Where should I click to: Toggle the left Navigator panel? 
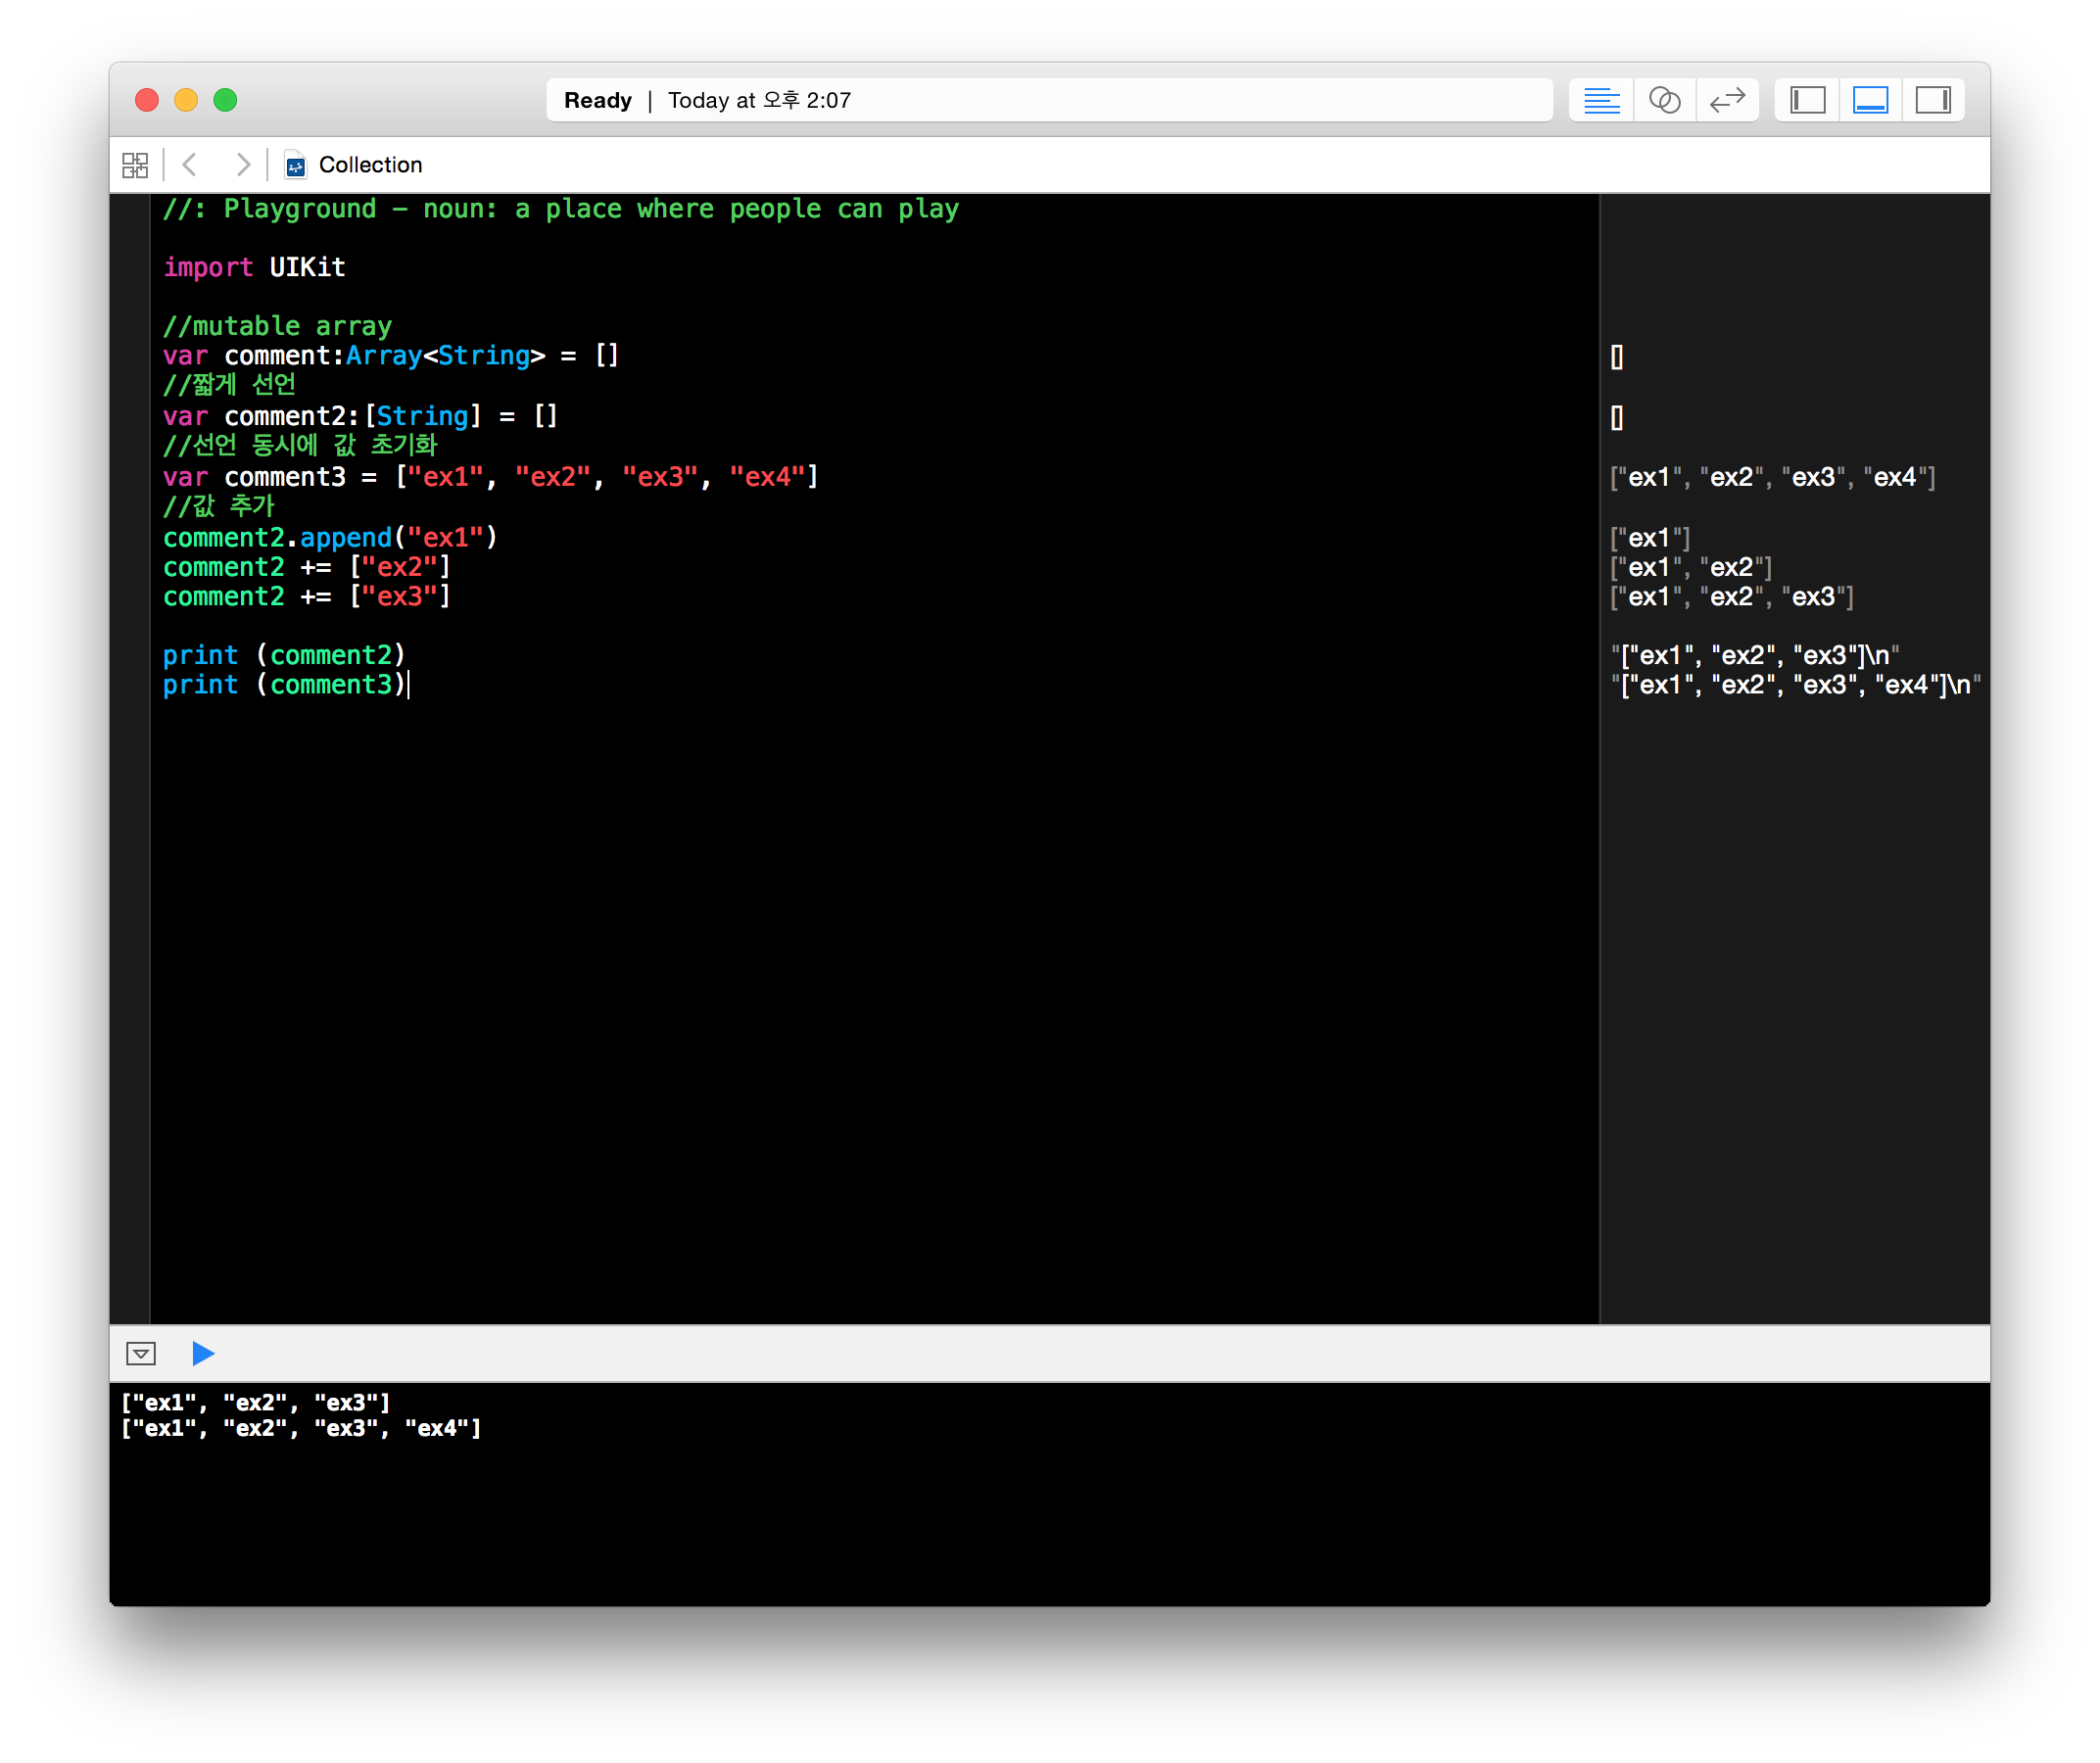(1807, 100)
